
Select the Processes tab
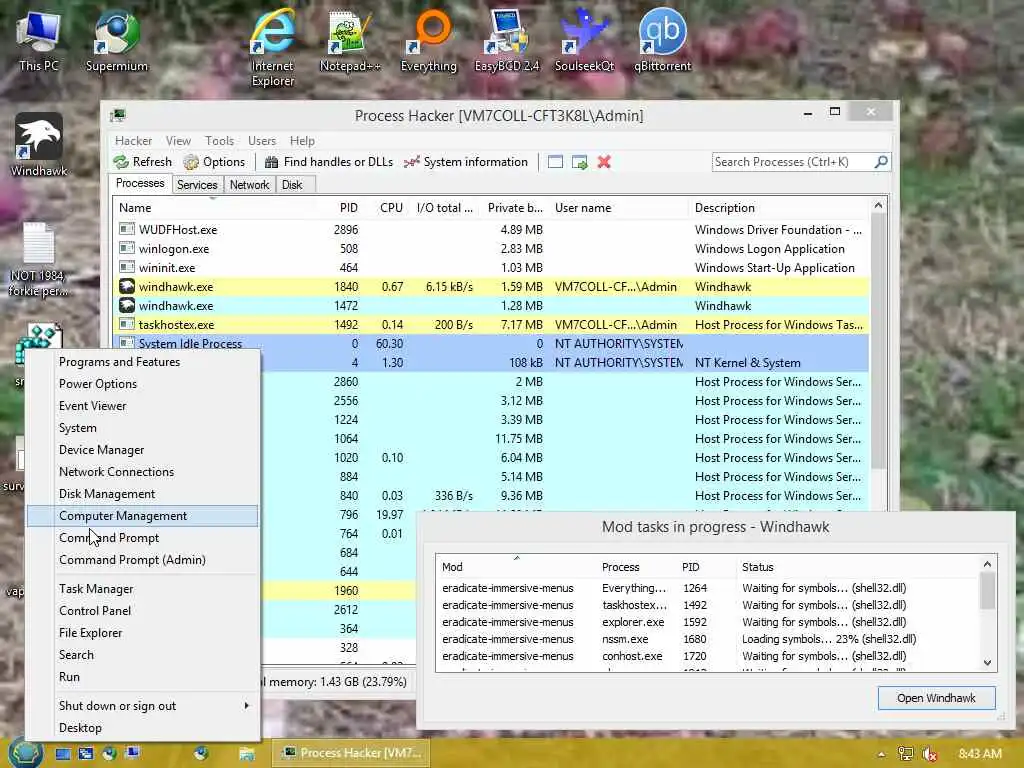(x=140, y=184)
